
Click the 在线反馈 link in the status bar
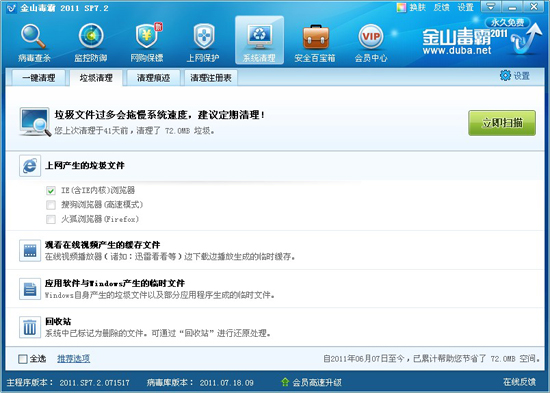(x=519, y=382)
